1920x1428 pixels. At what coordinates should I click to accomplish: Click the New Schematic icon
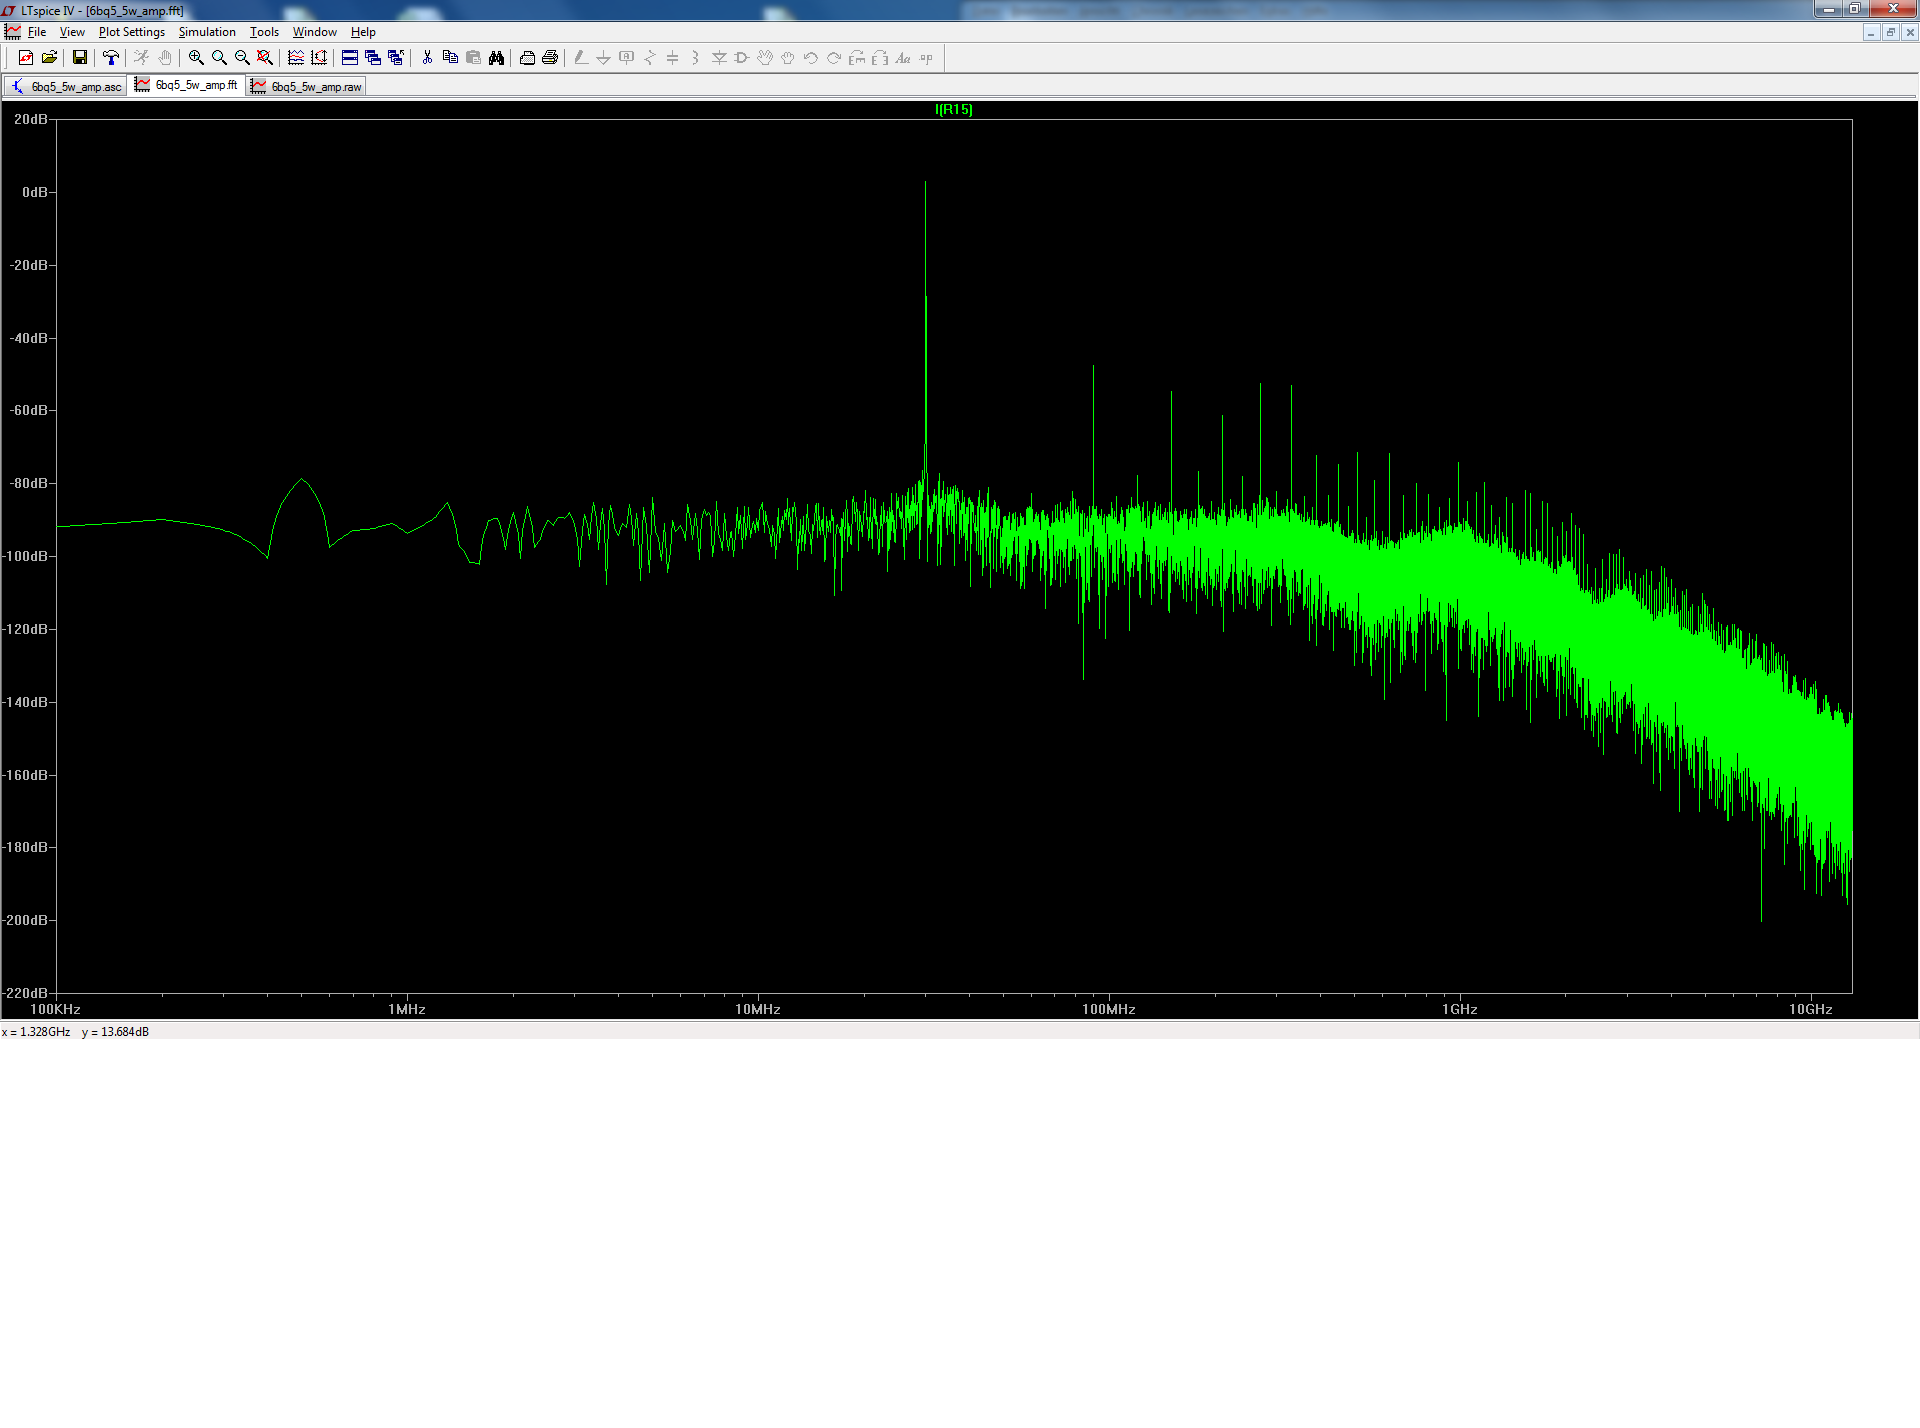(26, 58)
